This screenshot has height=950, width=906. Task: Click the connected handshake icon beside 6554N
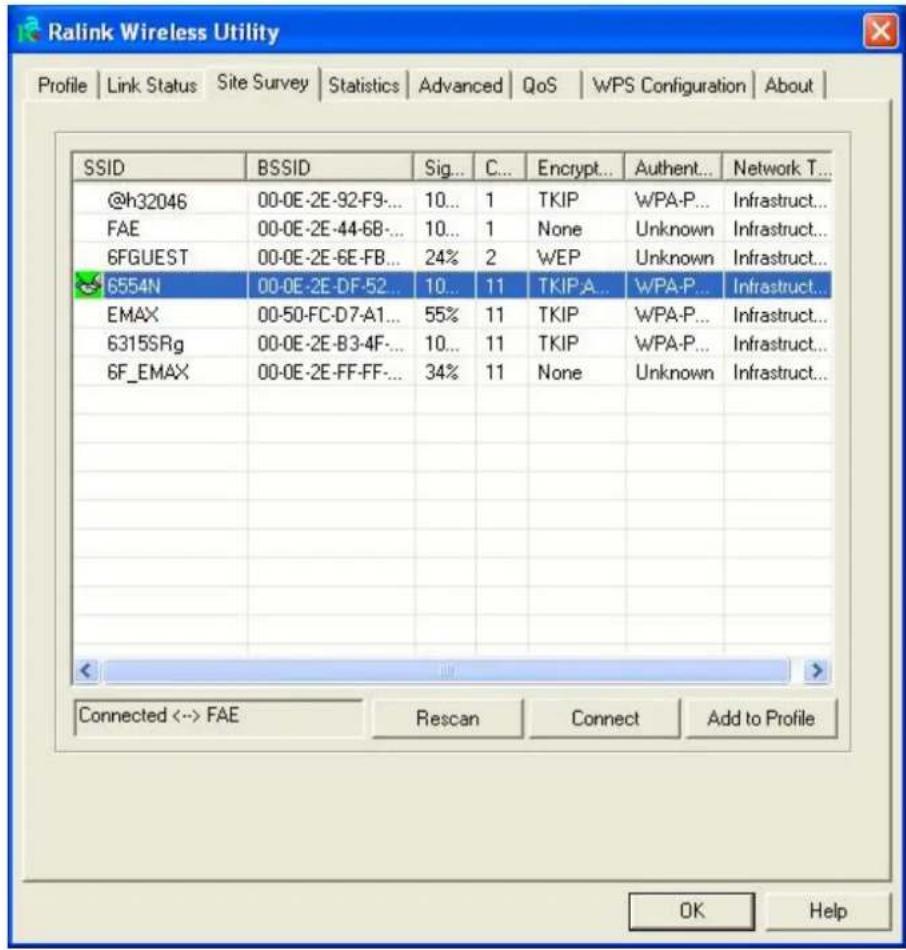tap(88, 285)
